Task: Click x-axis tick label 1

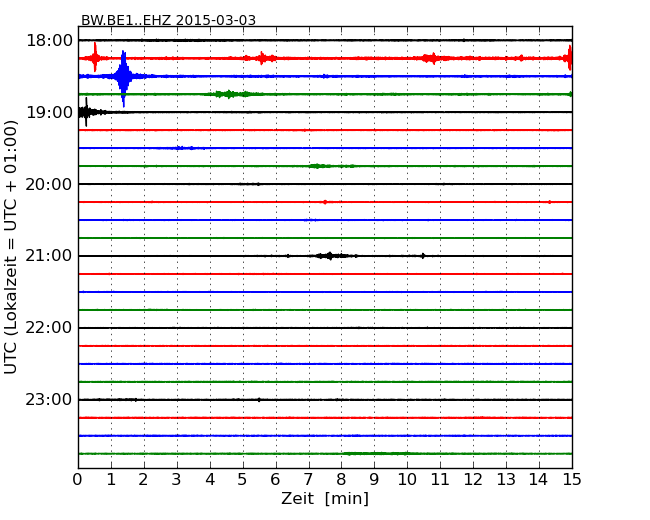Action: pos(111,480)
